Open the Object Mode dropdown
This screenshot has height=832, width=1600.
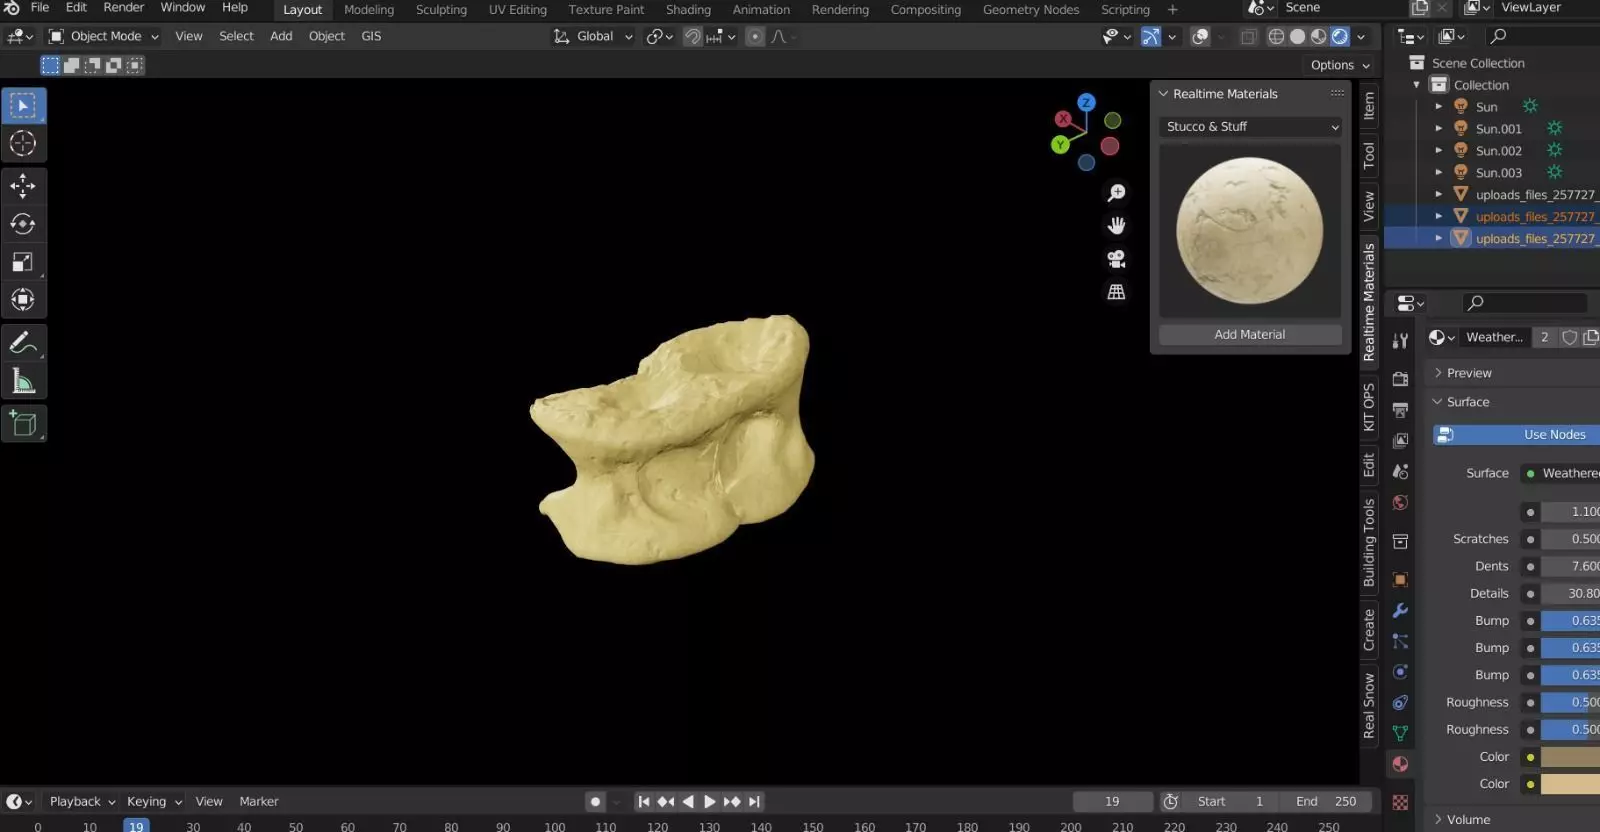point(104,37)
